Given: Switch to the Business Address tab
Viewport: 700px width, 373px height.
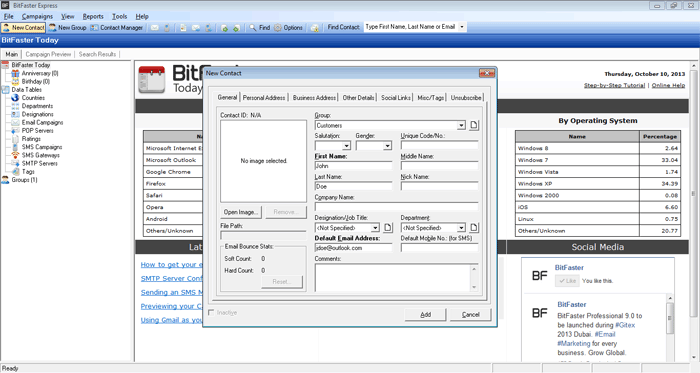Looking at the screenshot, I should (314, 98).
